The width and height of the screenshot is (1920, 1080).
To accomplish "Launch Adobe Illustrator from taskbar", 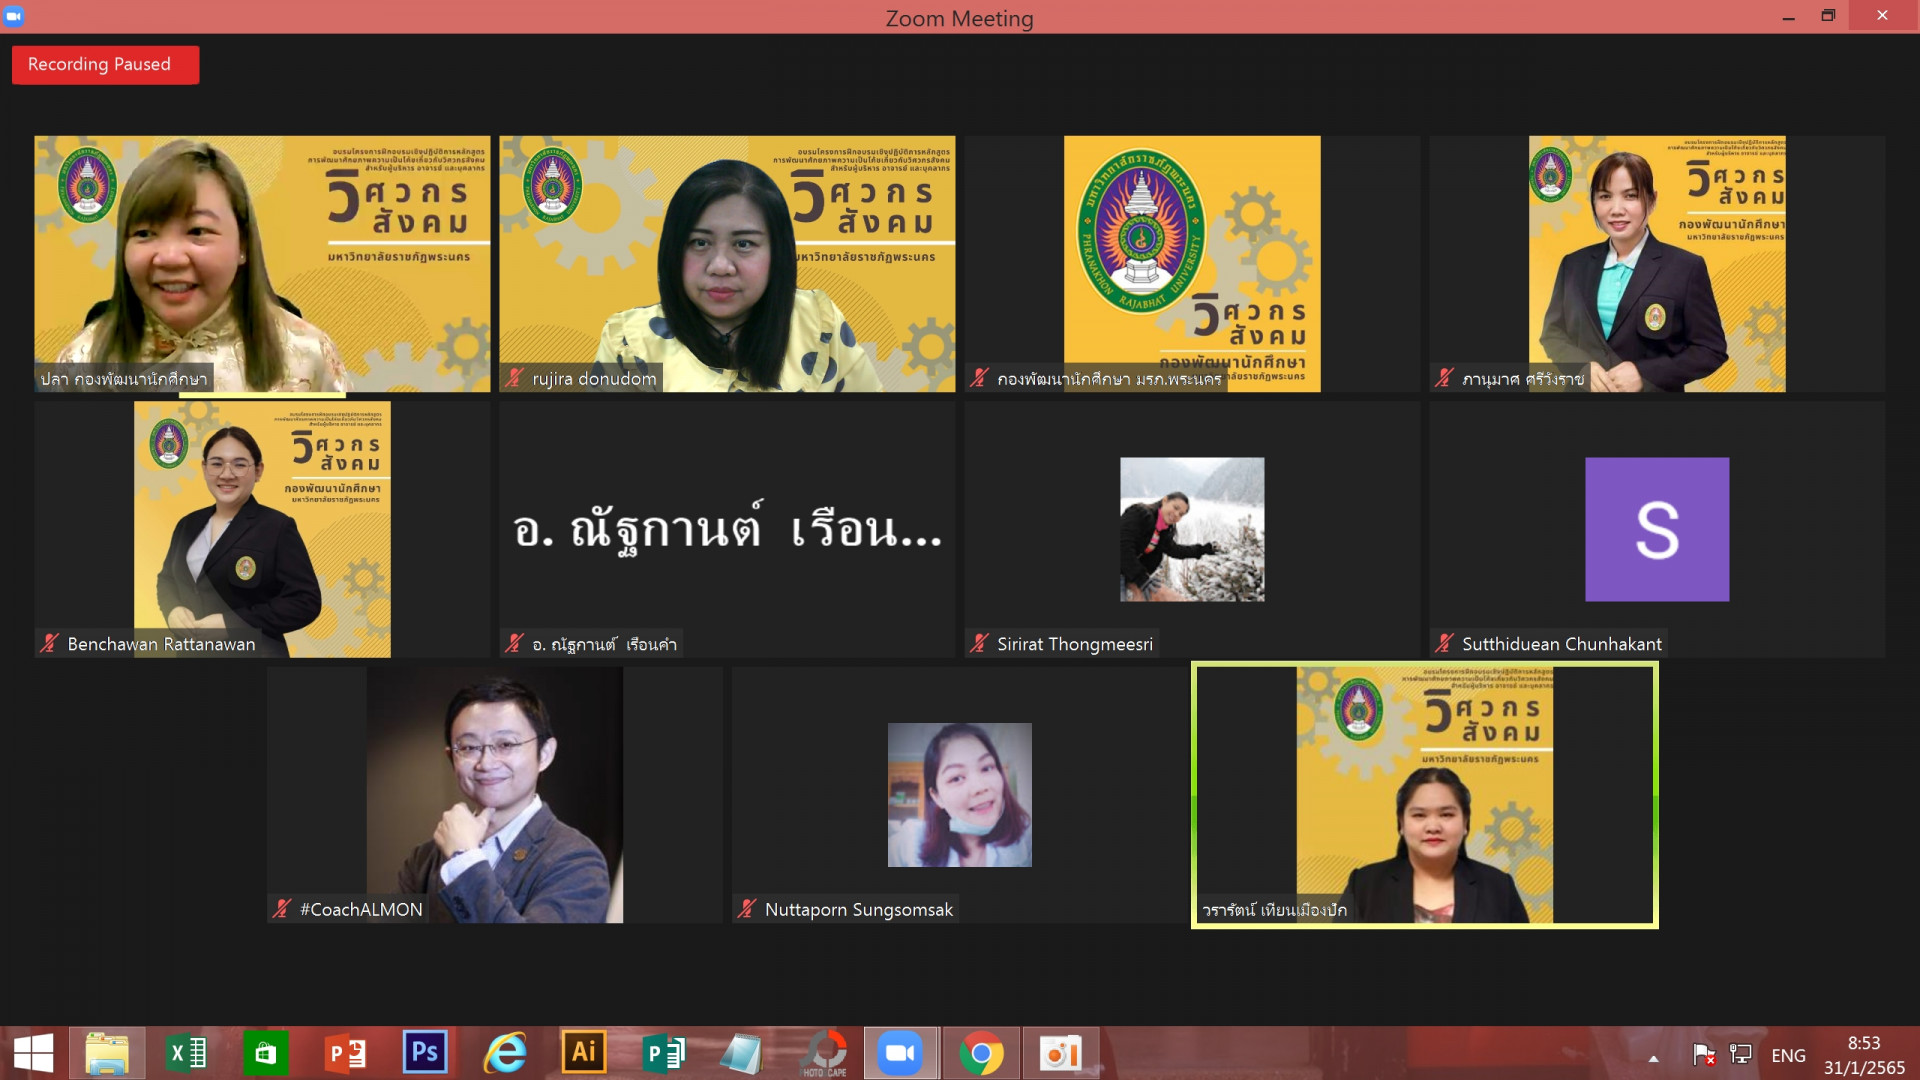I will point(584,1053).
